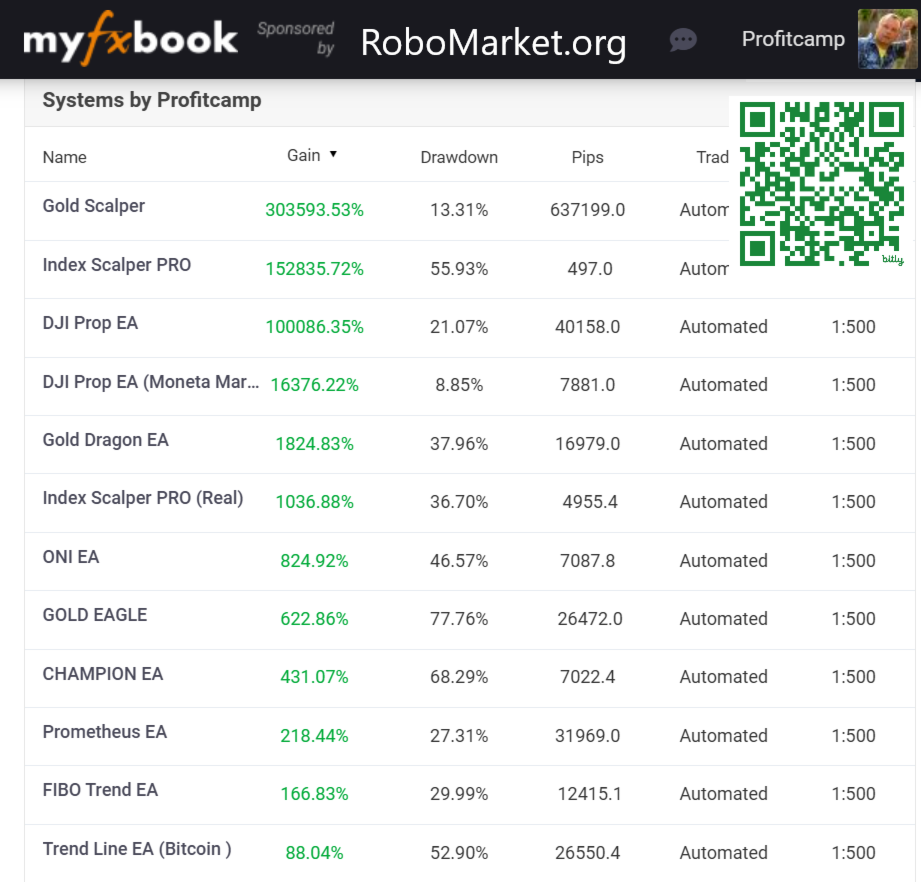Open the ONI EA system
The height and width of the screenshot is (882, 921).
point(71,557)
